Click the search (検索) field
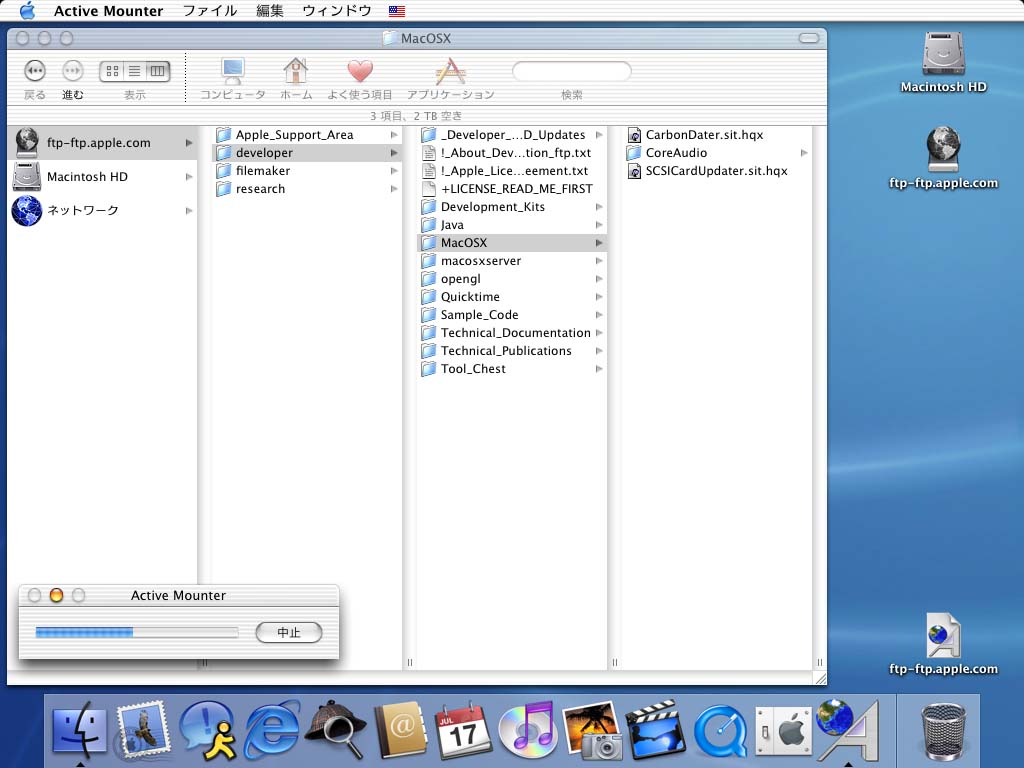Viewport: 1024px width, 768px height. (x=571, y=71)
